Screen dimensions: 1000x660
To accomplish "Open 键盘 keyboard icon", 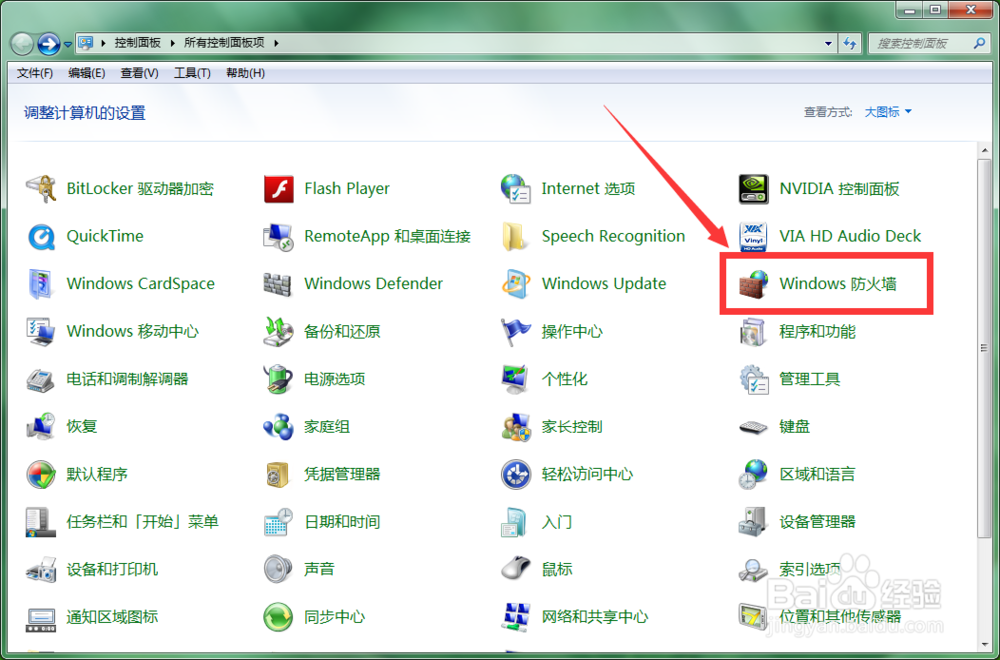I will [753, 427].
